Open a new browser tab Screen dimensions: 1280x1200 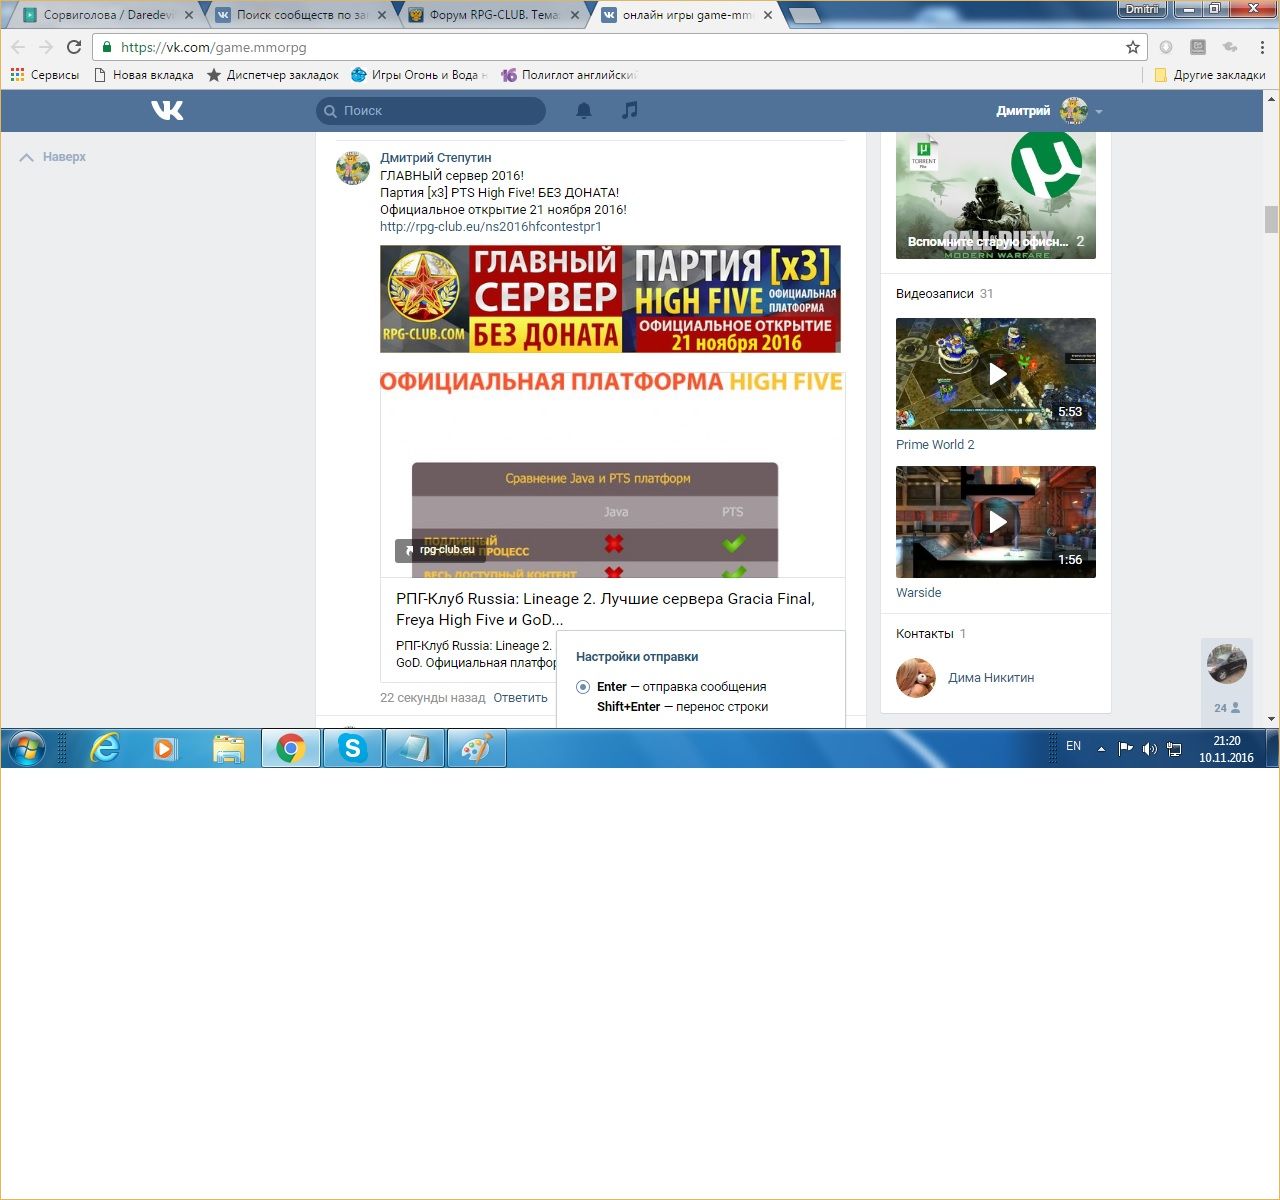pos(804,16)
